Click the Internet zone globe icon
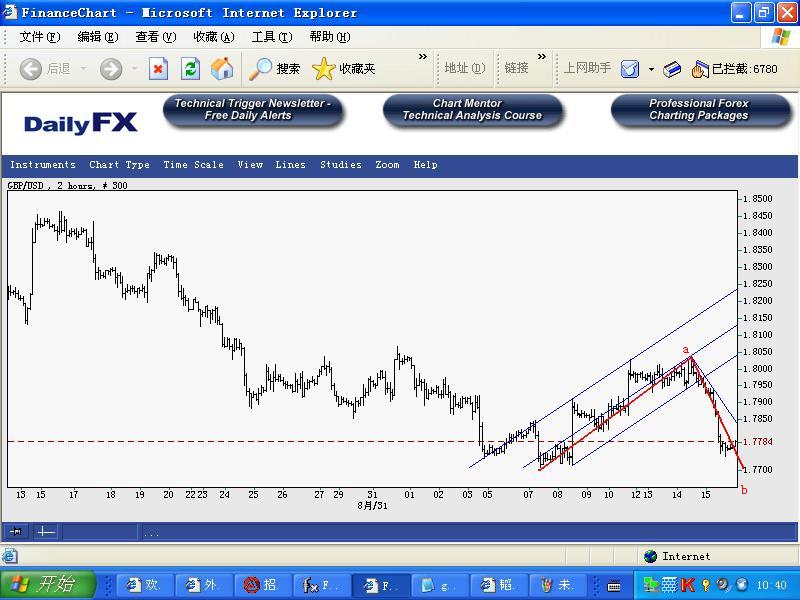 point(650,556)
